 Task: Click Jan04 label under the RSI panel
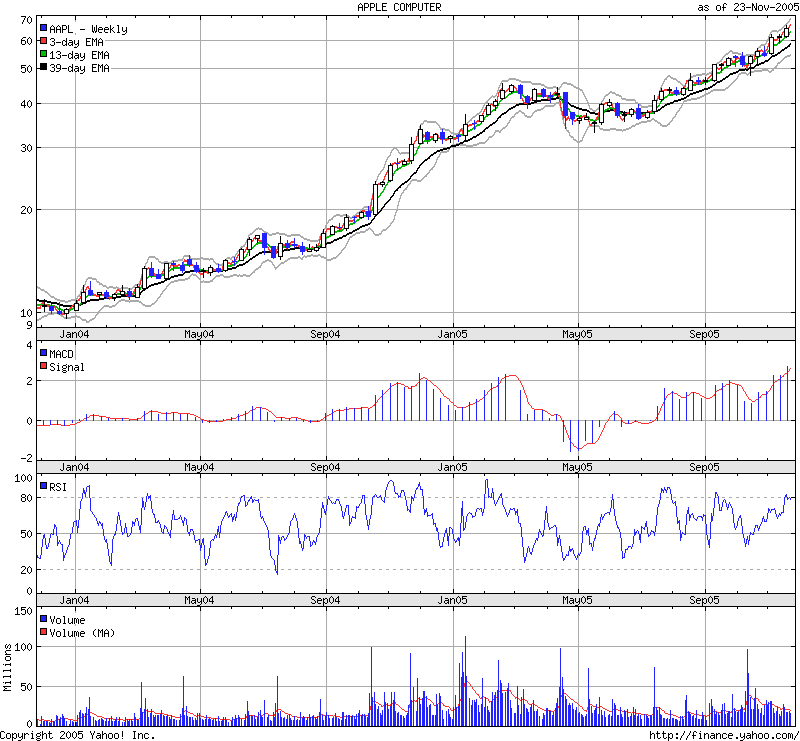(74, 600)
